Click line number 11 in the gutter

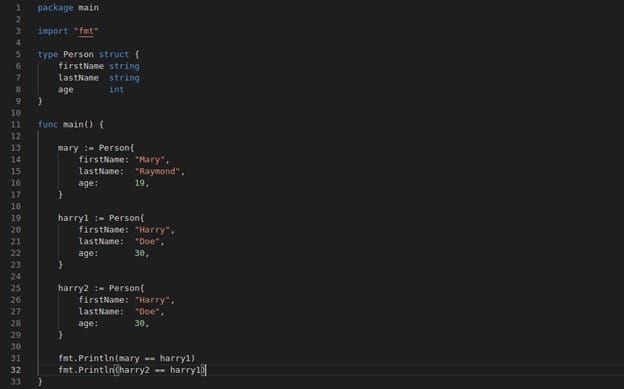point(16,125)
